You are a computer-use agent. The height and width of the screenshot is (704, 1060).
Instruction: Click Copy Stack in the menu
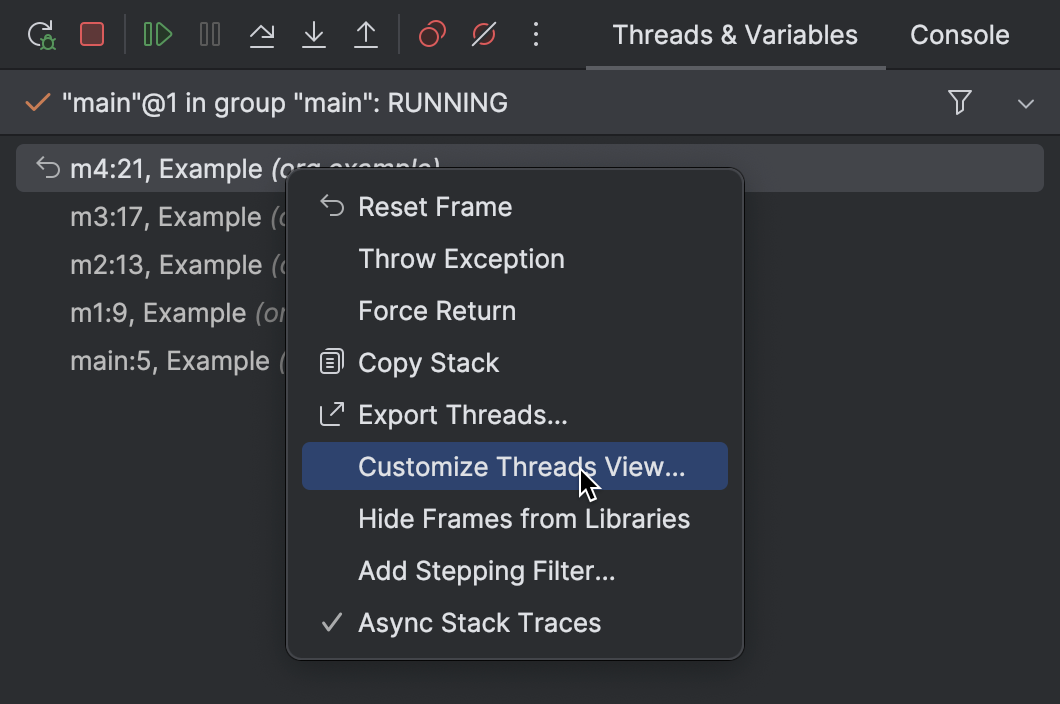[x=428, y=362]
